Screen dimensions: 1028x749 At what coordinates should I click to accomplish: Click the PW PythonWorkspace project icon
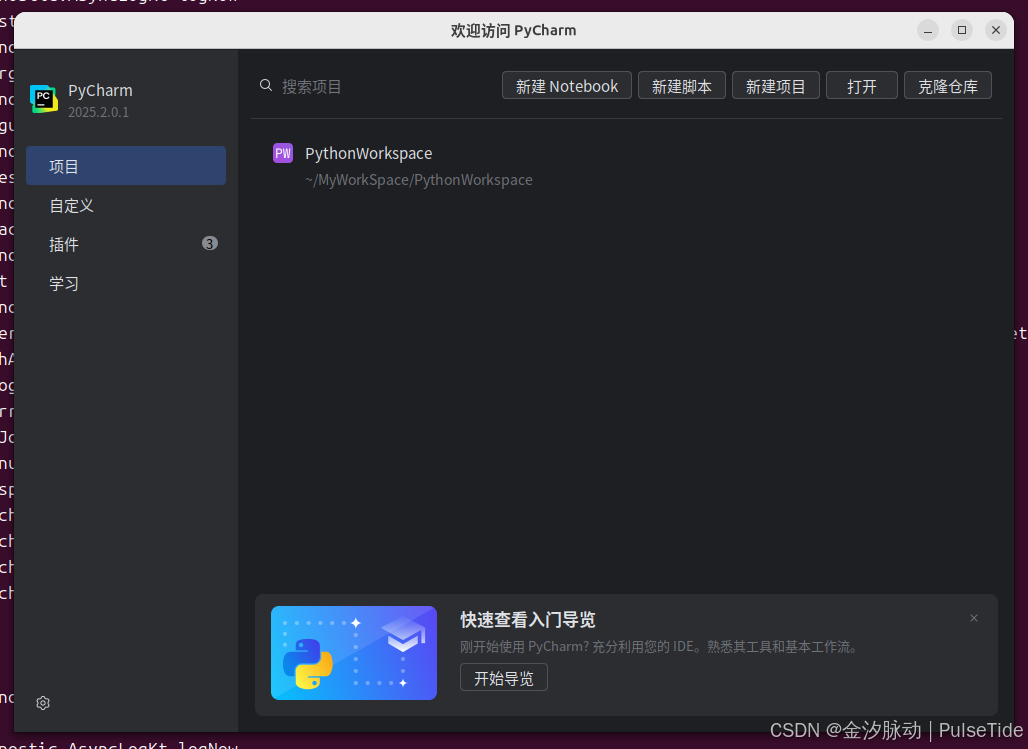pos(283,153)
